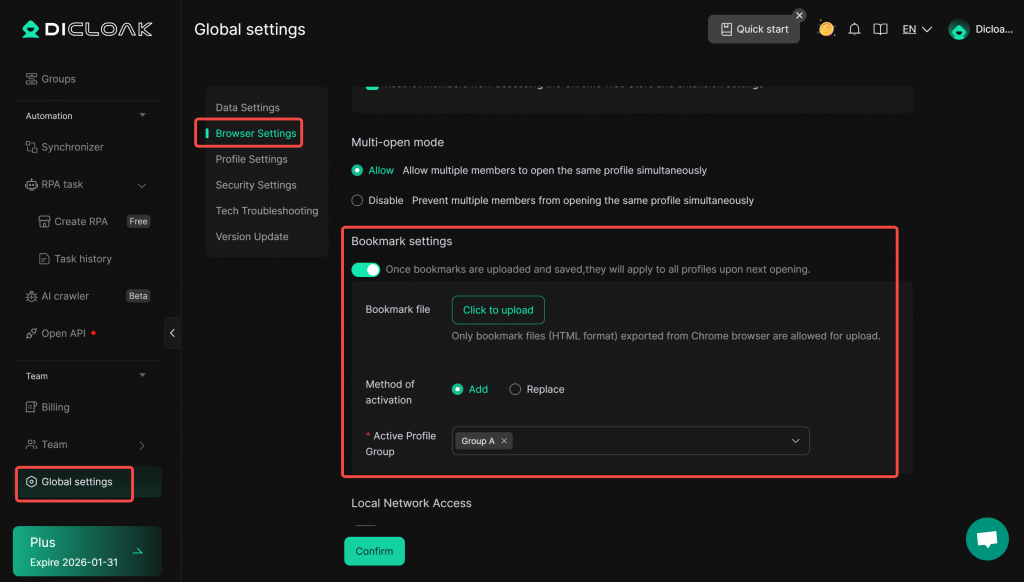Open the EN language dropdown
This screenshot has height=582, width=1024.
917,30
